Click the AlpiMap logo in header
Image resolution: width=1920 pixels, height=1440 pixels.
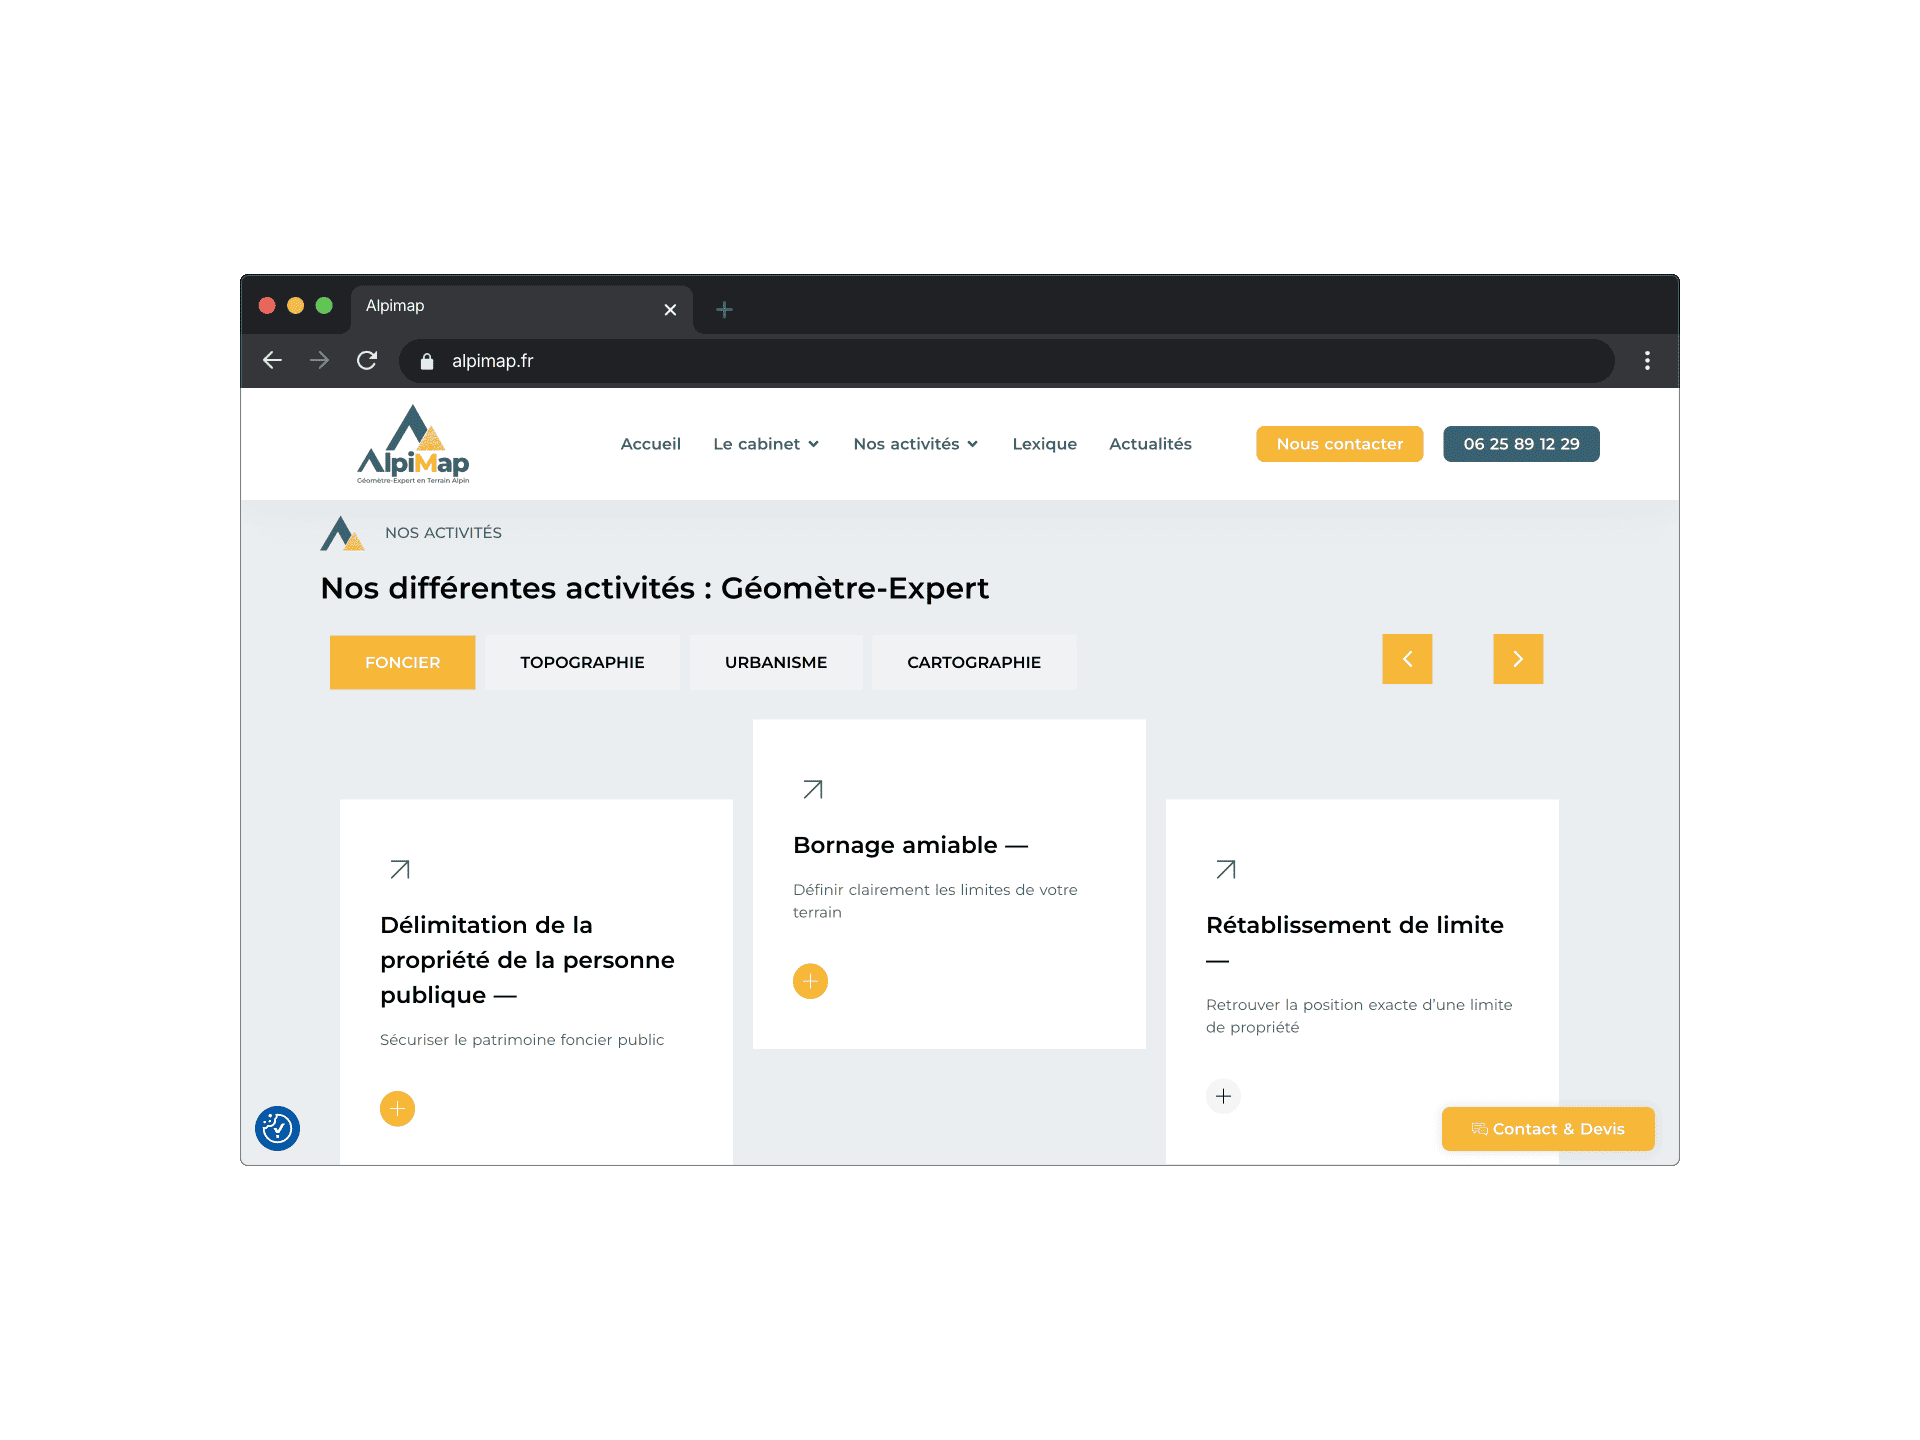pos(413,444)
